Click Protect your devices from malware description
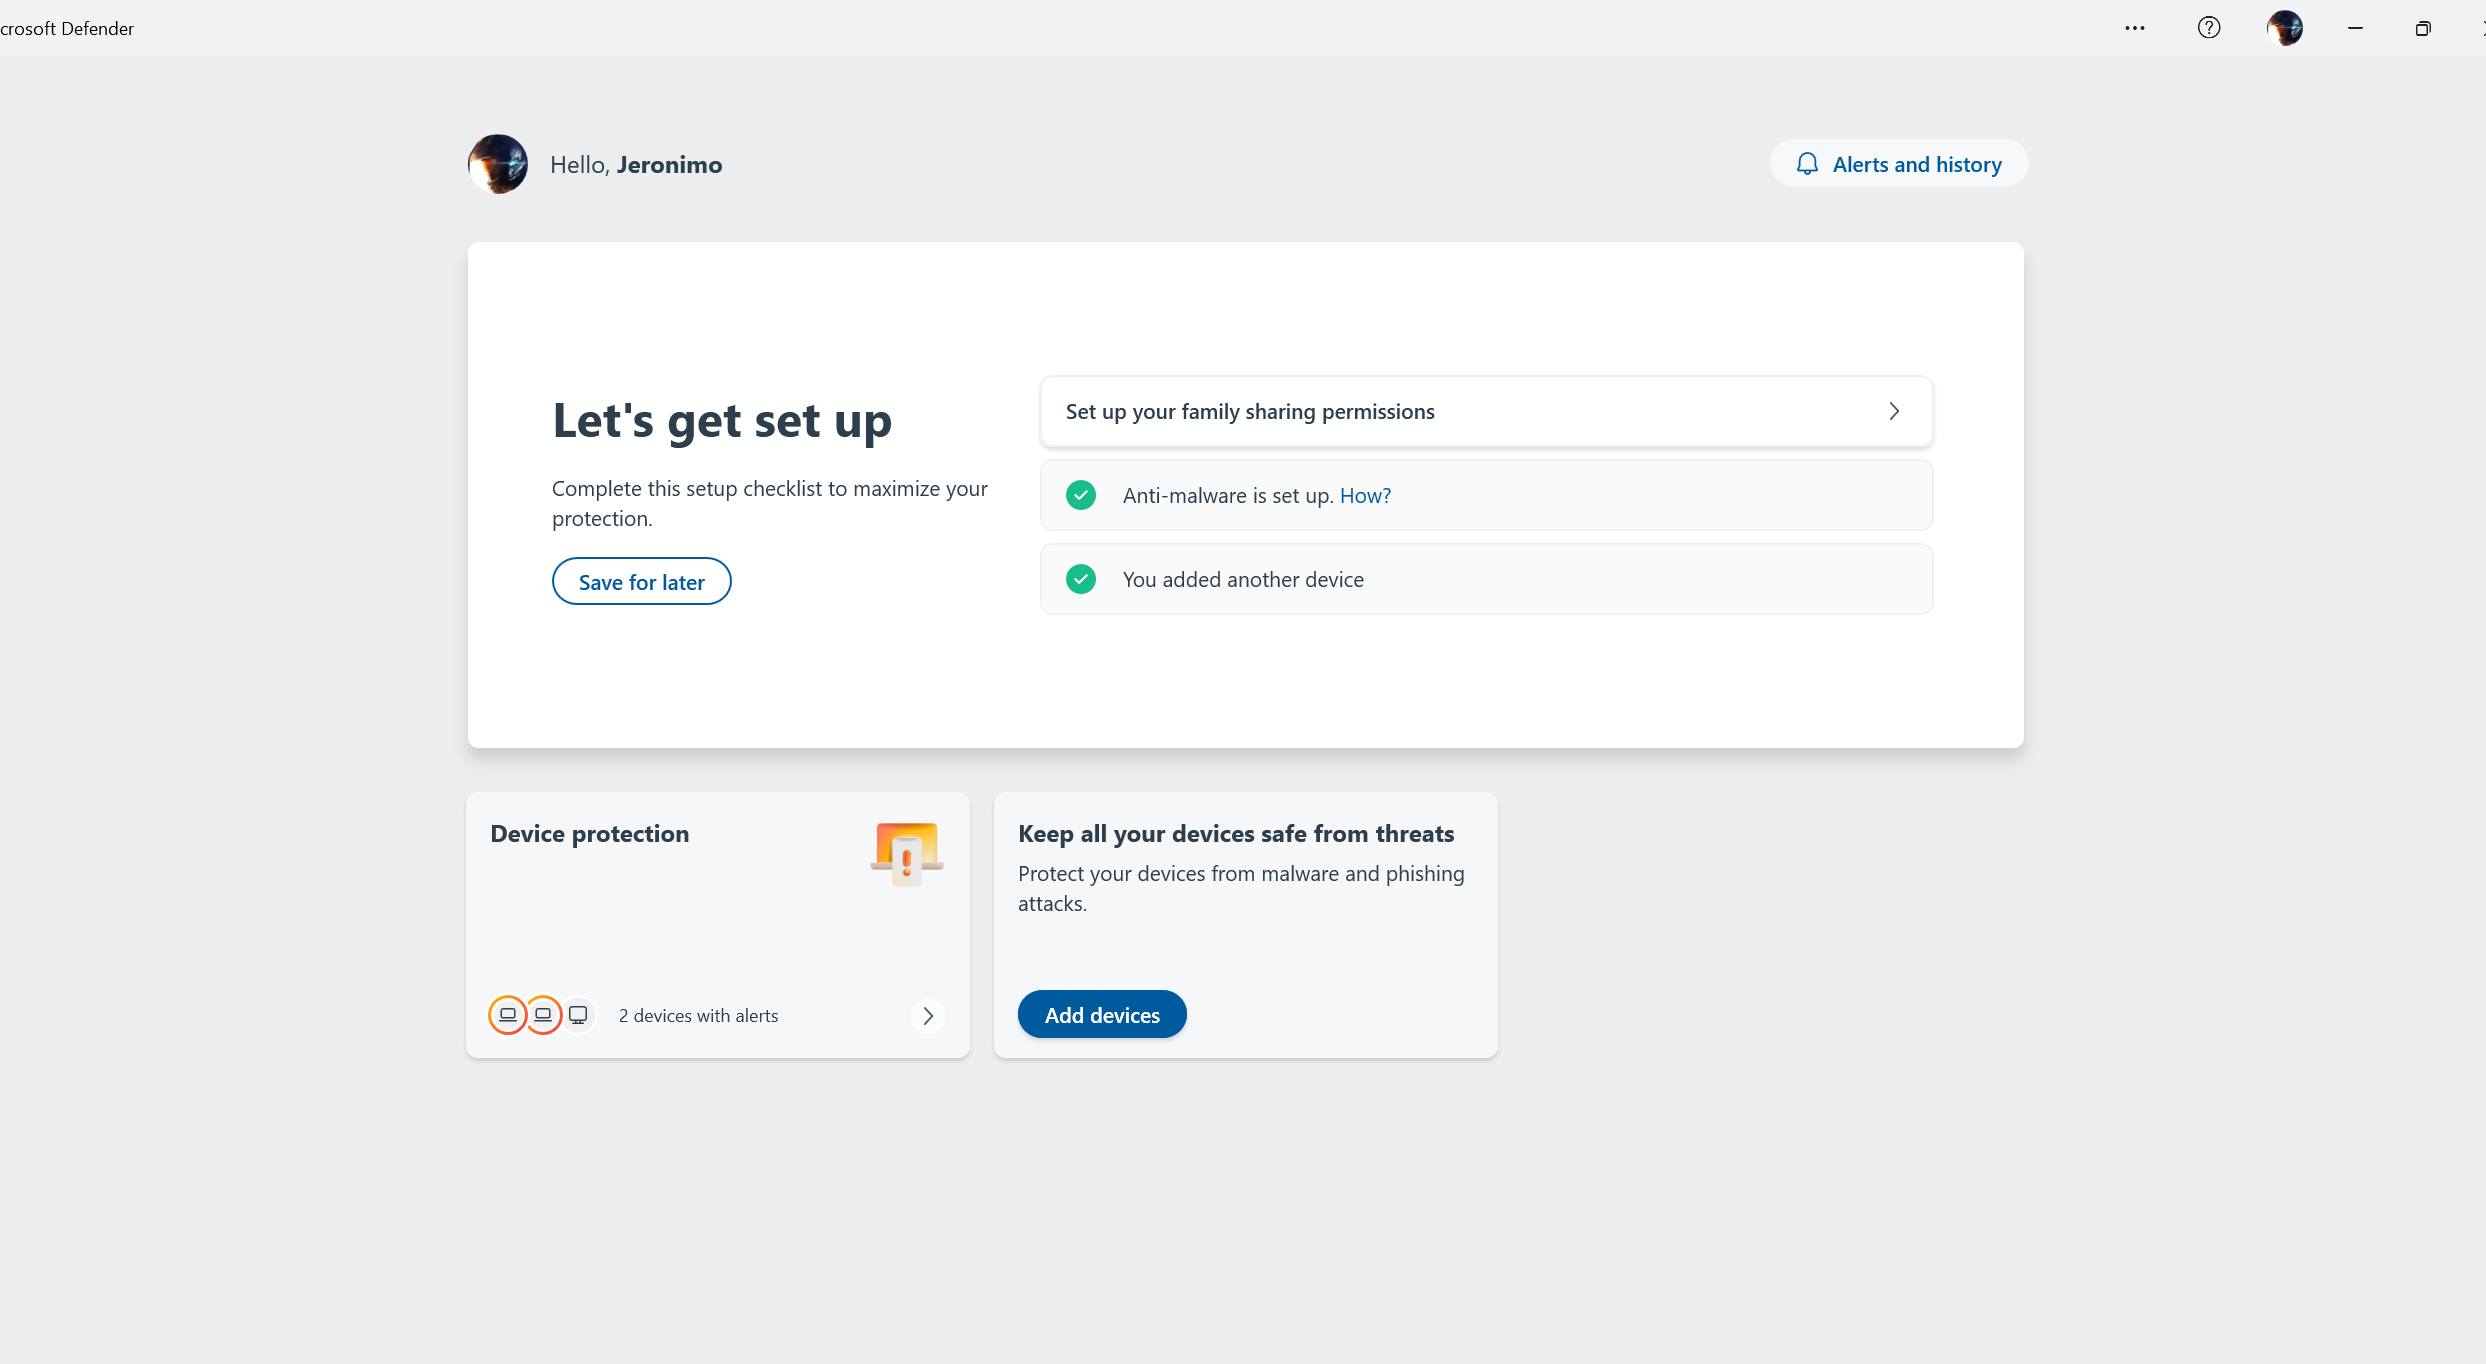Image resolution: width=2486 pixels, height=1364 pixels. tap(1241, 888)
